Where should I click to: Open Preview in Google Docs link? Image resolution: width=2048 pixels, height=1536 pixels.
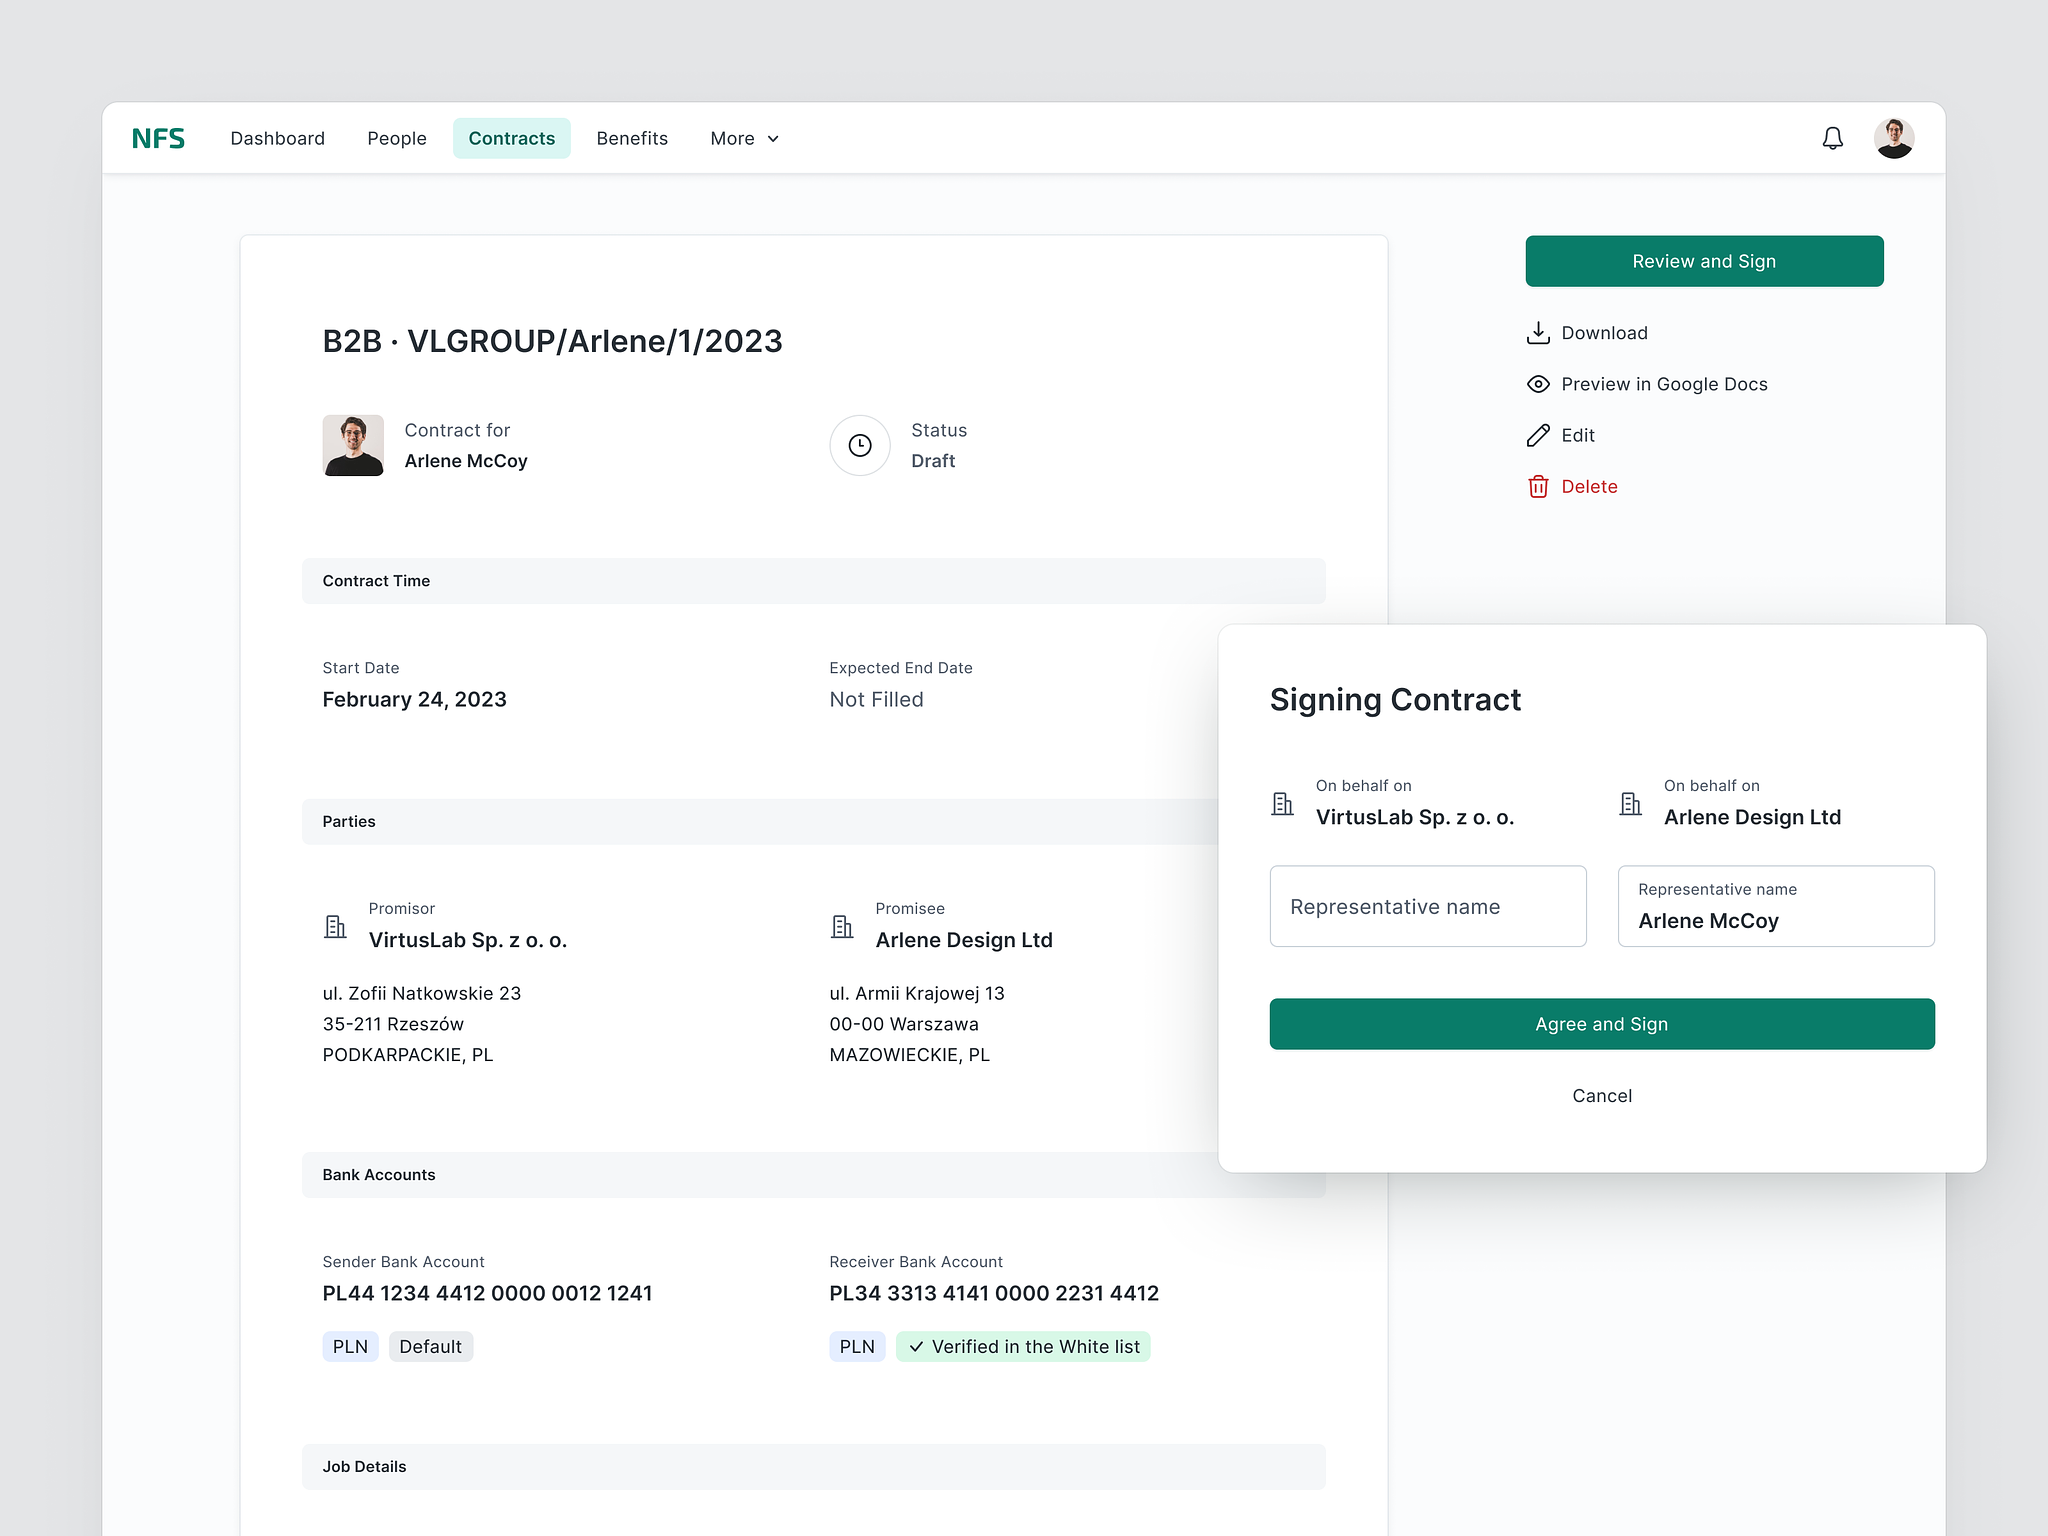[1663, 384]
